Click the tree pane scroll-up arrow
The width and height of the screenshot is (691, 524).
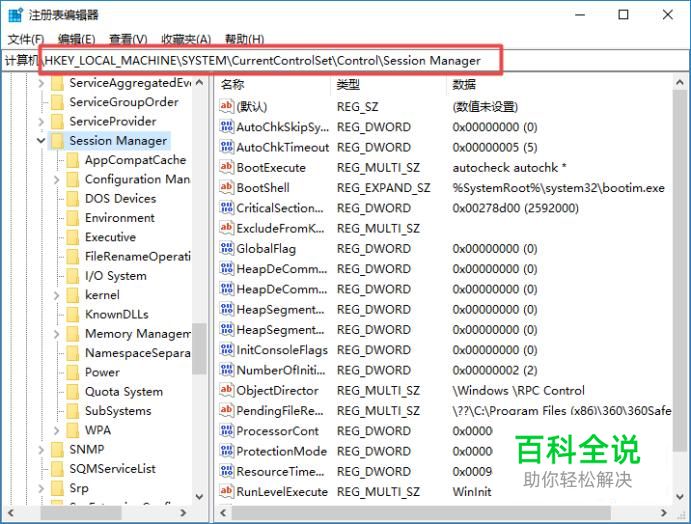coord(199,82)
